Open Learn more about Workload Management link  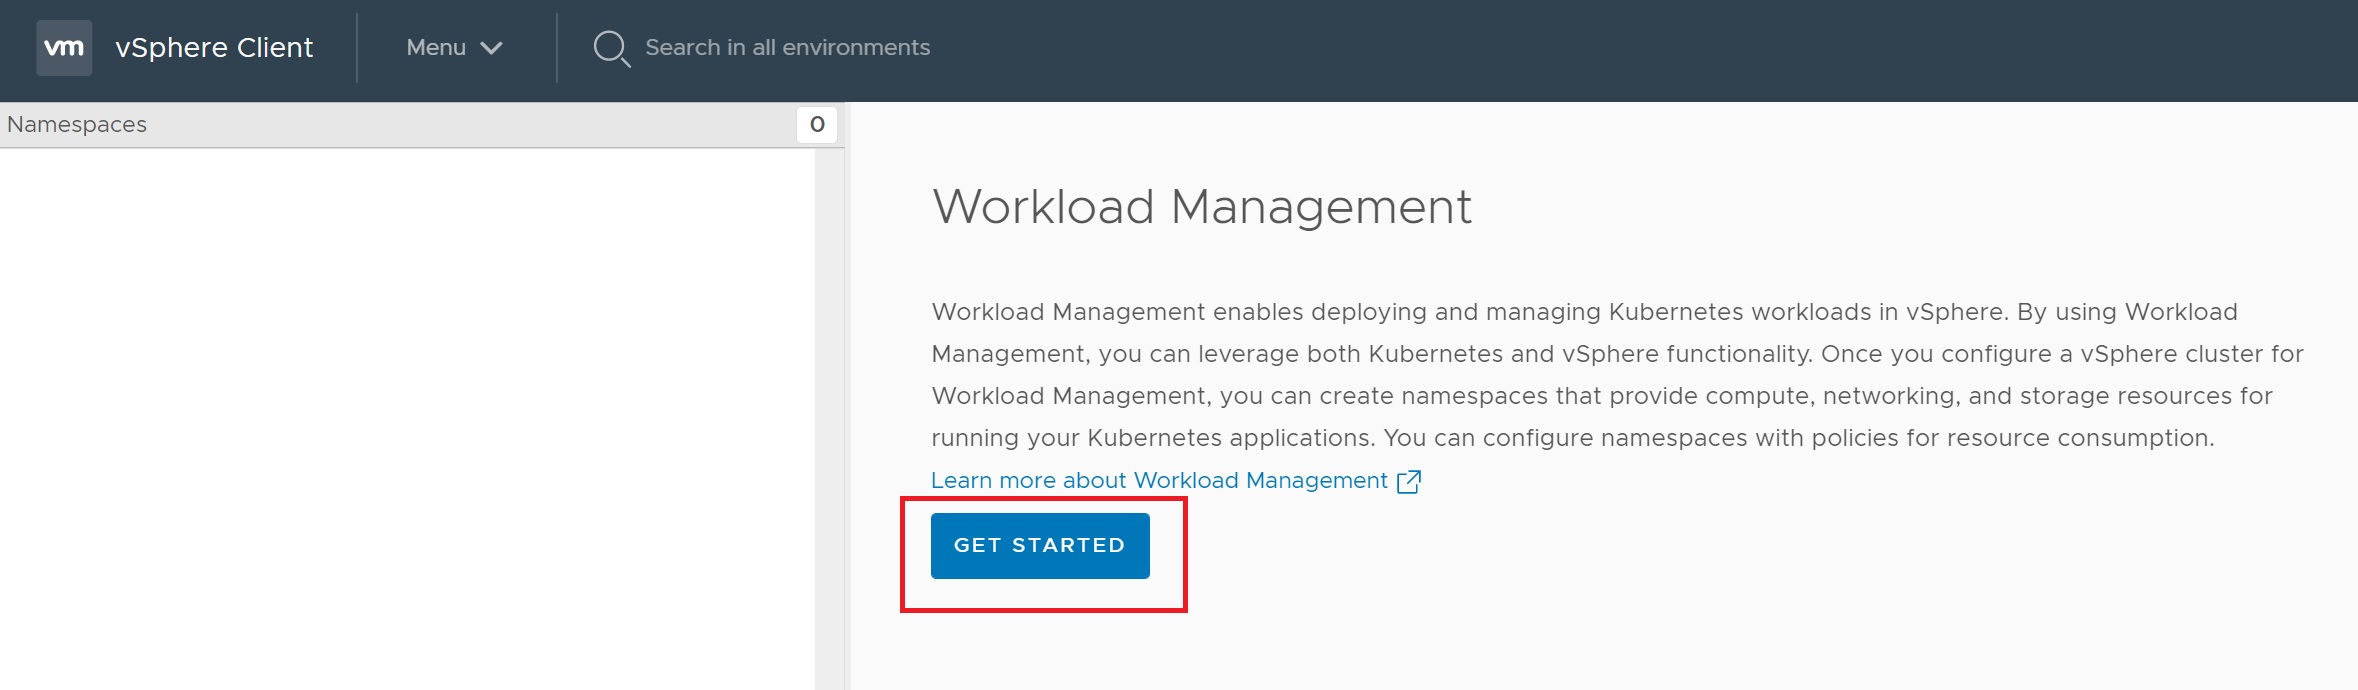click(1159, 481)
